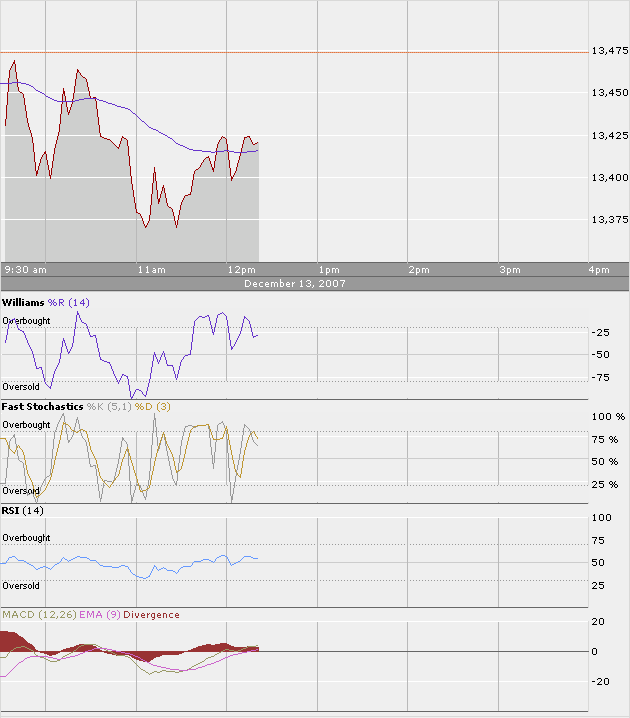Viewport: 630px width, 718px height.
Task: Click the Overbought label in RSI panel
Action: pyautogui.click(x=26, y=538)
